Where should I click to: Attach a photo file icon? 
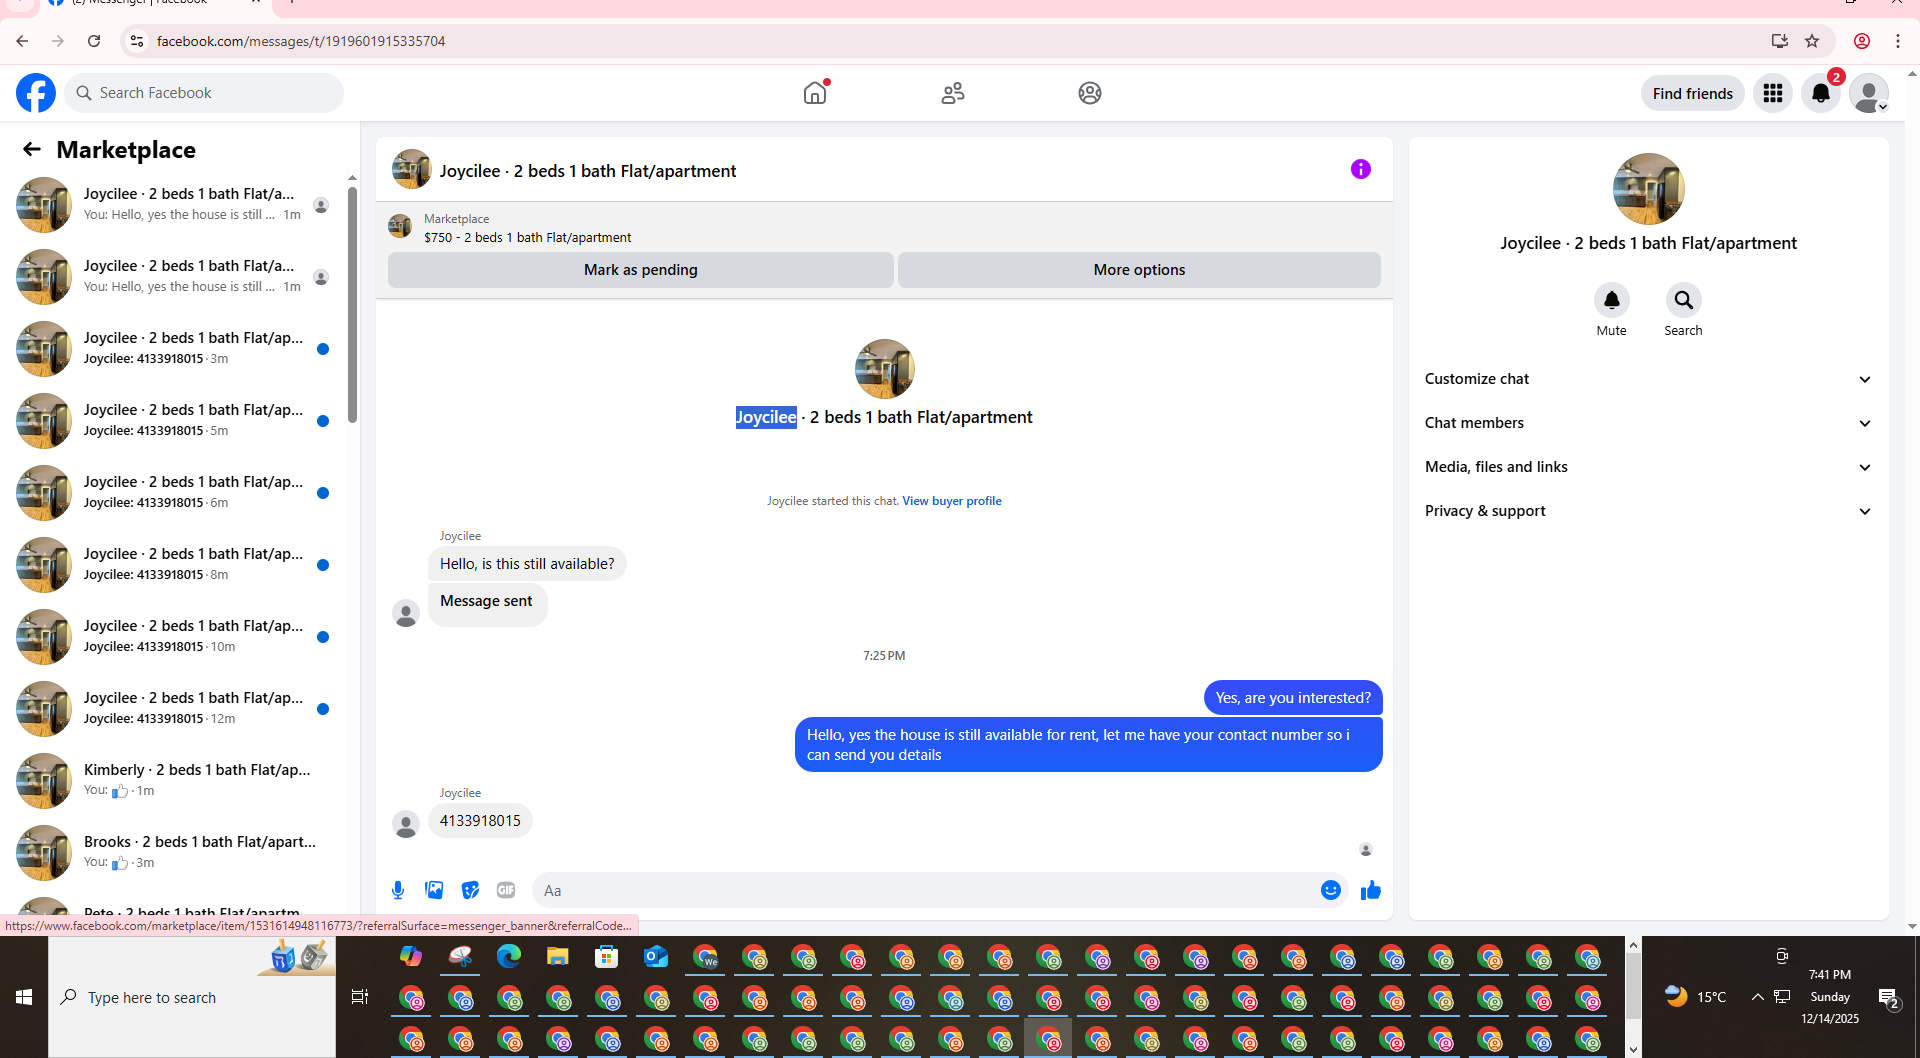[x=434, y=890]
